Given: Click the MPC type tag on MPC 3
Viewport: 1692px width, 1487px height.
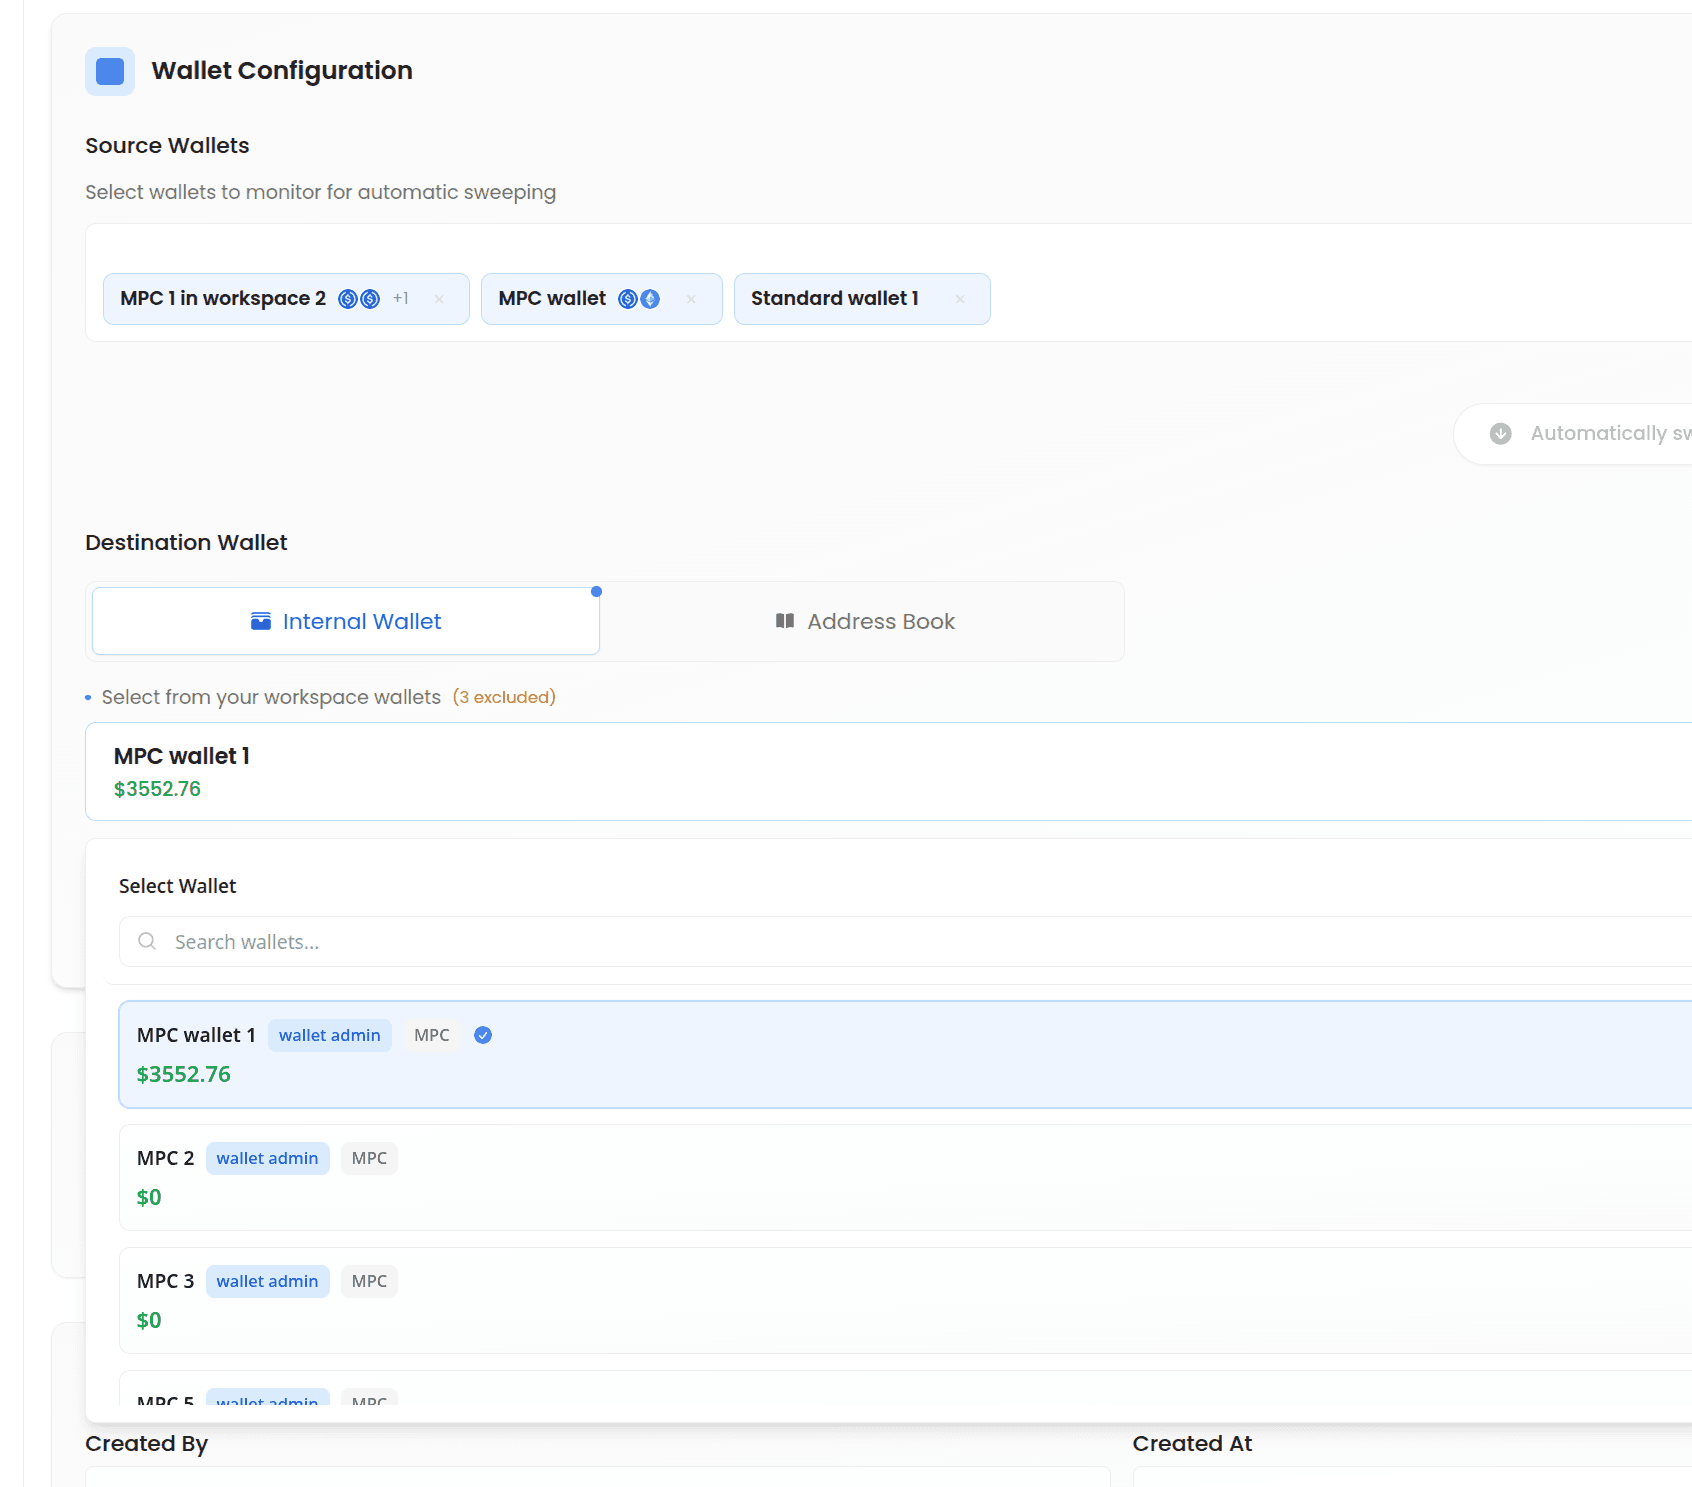Looking at the screenshot, I should [x=369, y=1281].
